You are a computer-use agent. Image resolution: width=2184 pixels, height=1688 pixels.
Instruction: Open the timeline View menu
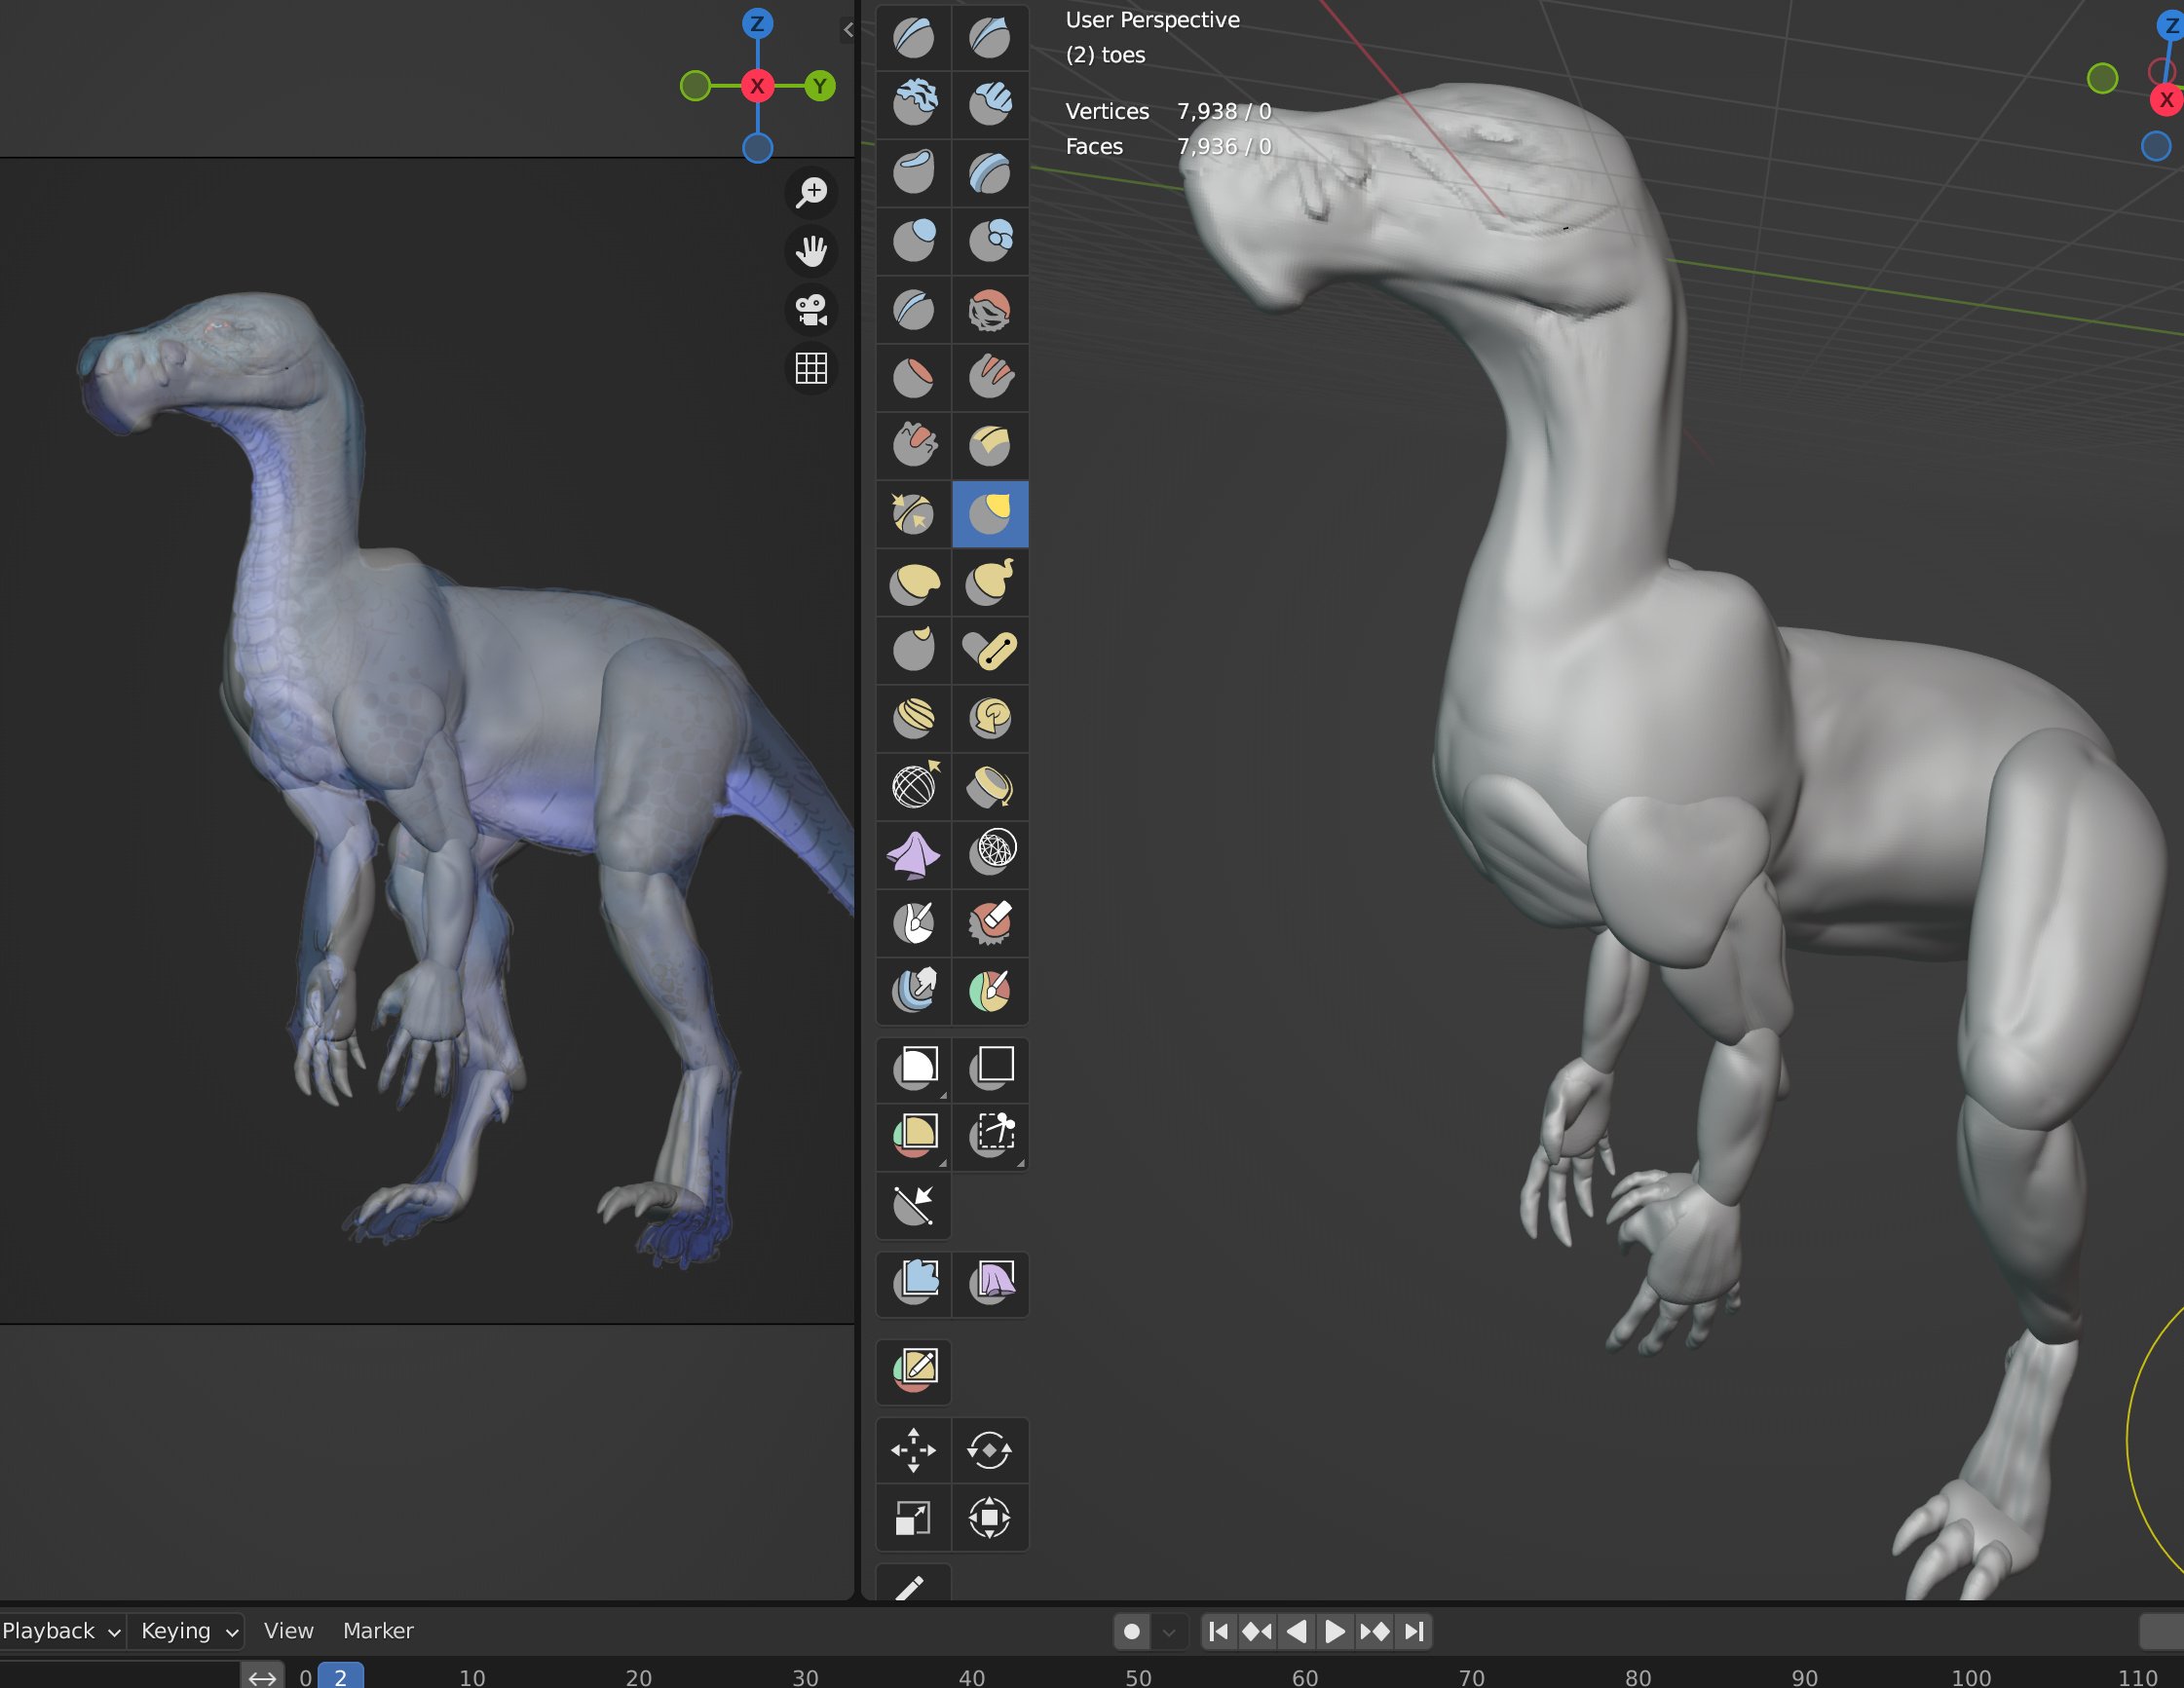point(288,1631)
